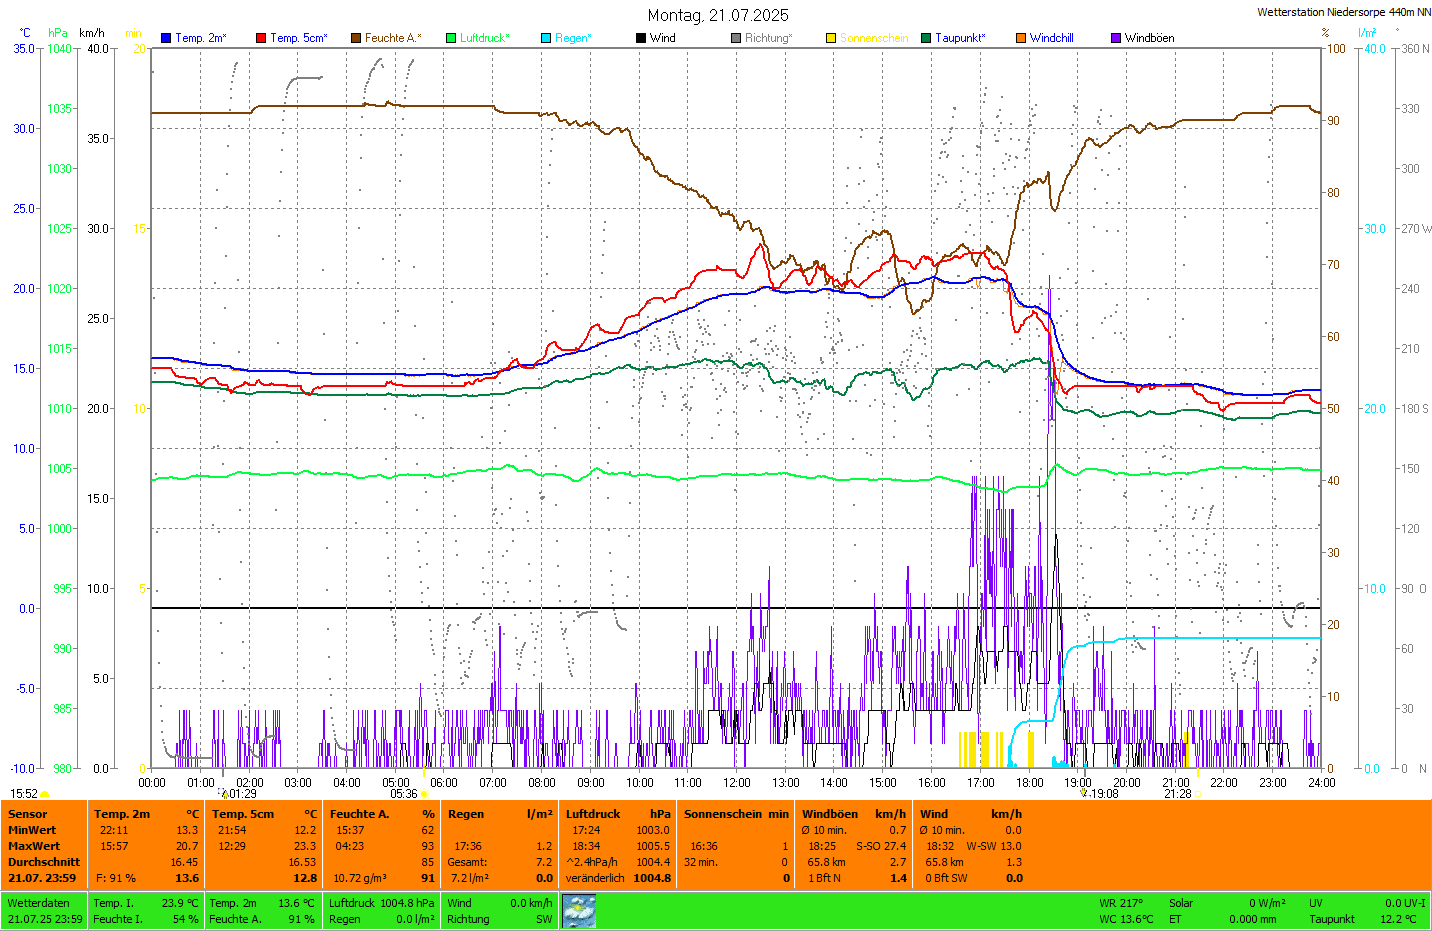The height and width of the screenshot is (931, 1432).
Task: Click the weather forecast cloud icon
Action: pyautogui.click(x=579, y=910)
